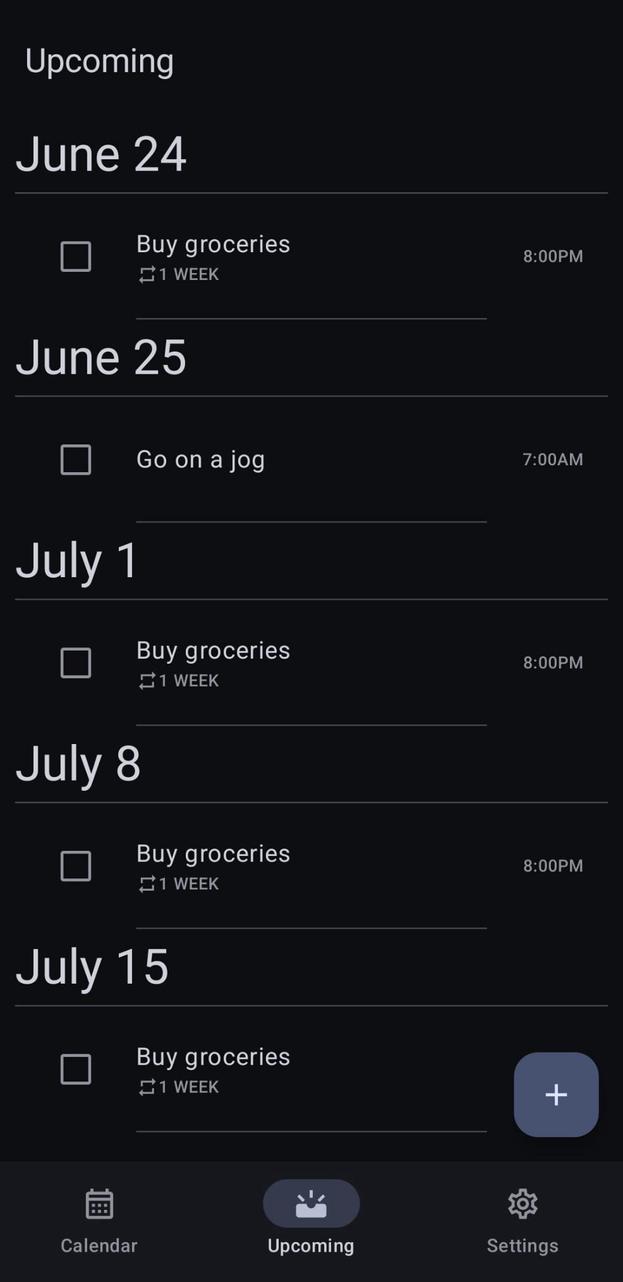Viewport: 623px width, 1282px height.
Task: Check off Go on a jog task
Action: [x=76, y=460]
